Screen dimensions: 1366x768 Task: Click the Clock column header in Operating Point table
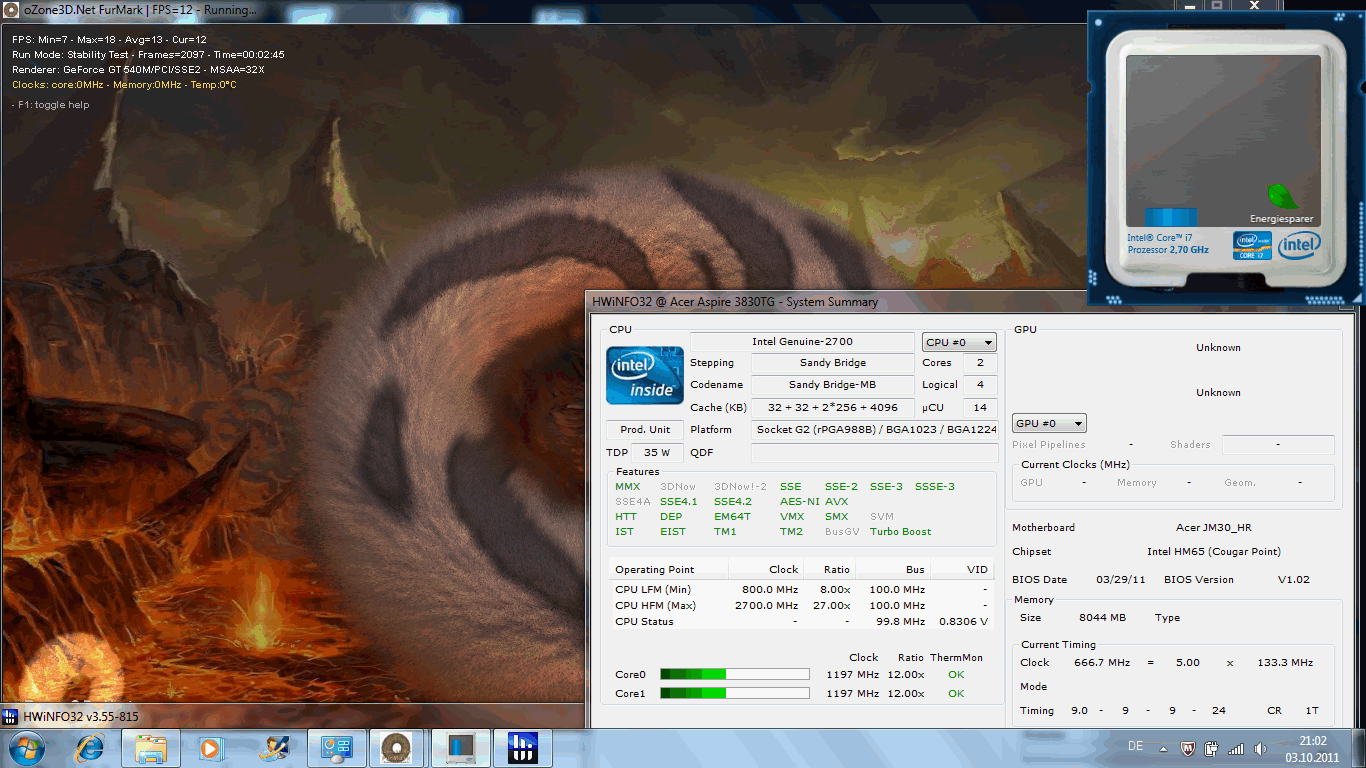pyautogui.click(x=766, y=569)
